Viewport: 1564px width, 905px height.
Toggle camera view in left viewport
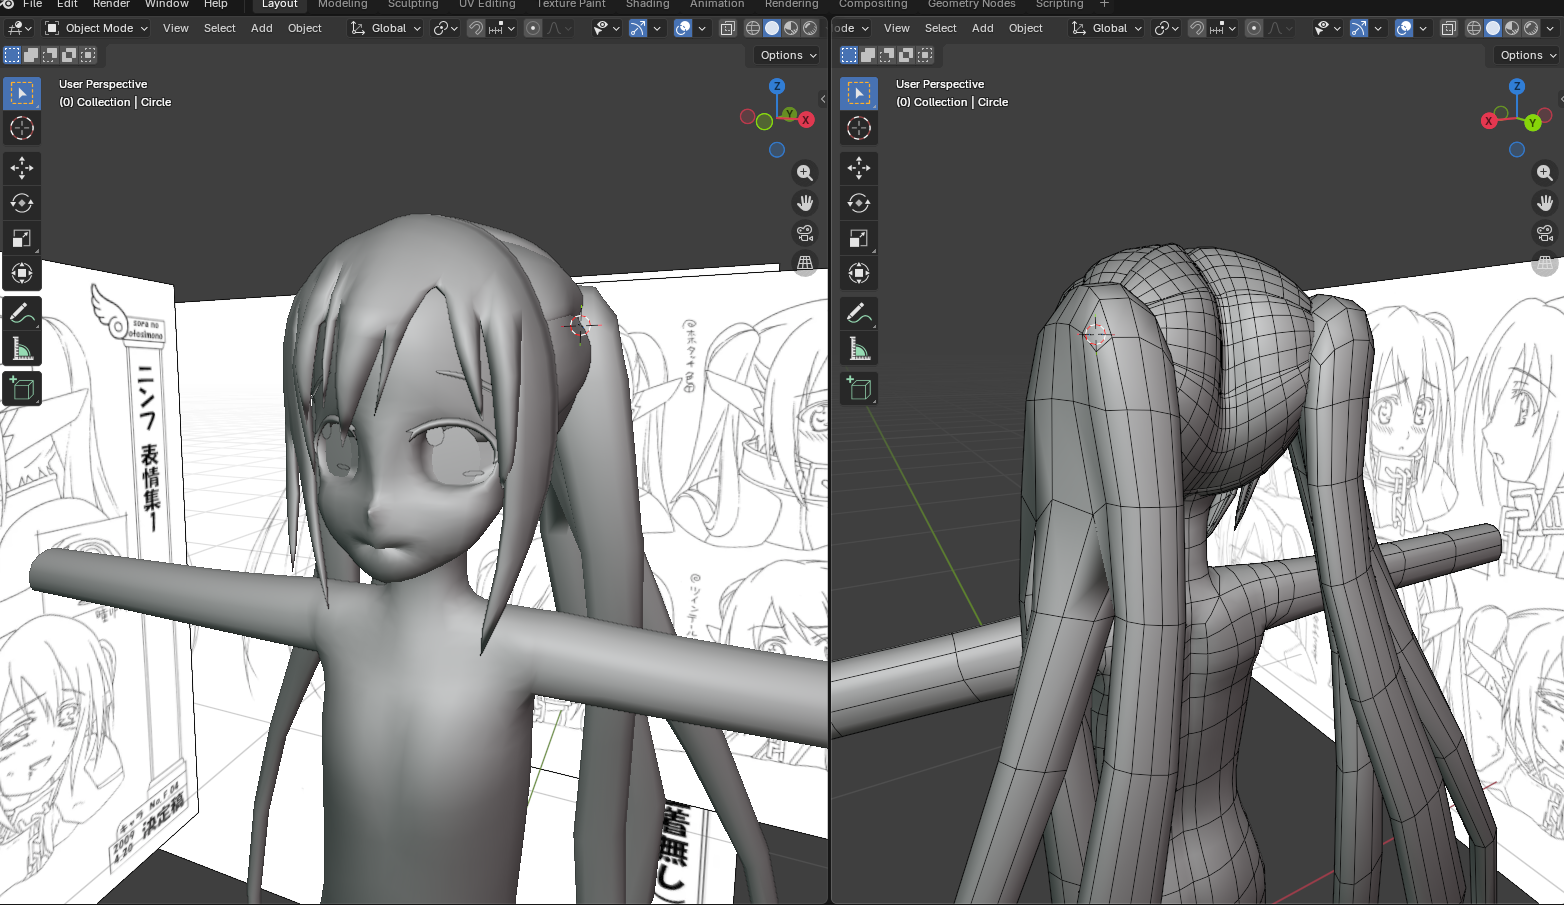[804, 233]
